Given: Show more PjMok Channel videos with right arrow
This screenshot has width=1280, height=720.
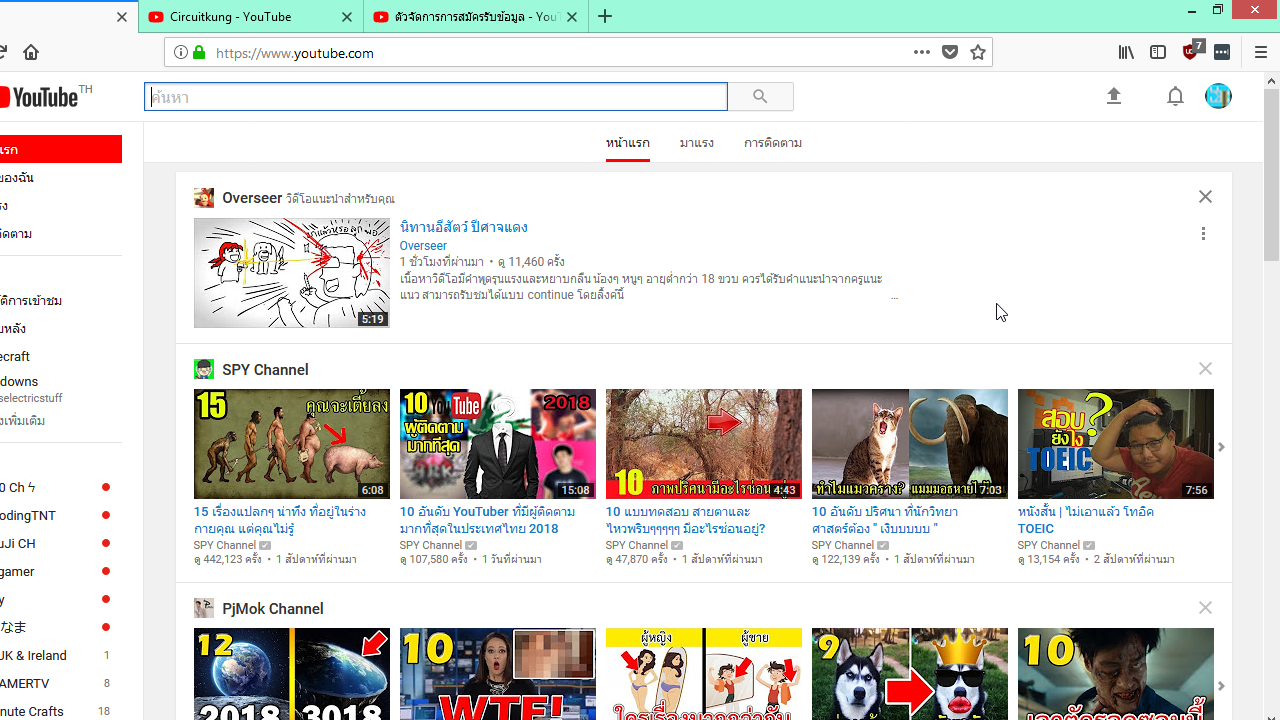Looking at the screenshot, I should (1221, 686).
